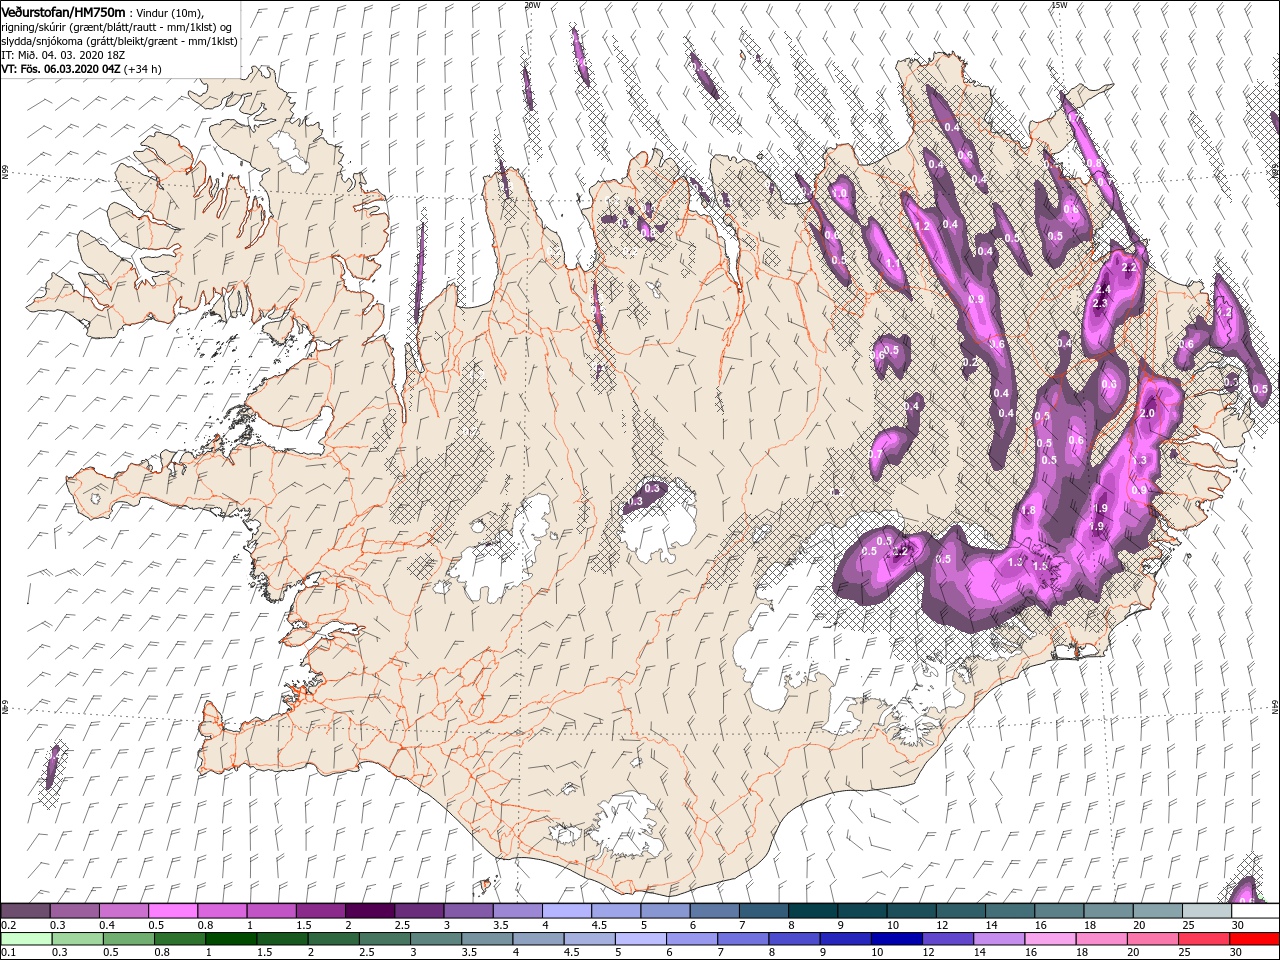
Task: Select the dark teal snow legend swatch labeled 8
Action: point(812,911)
